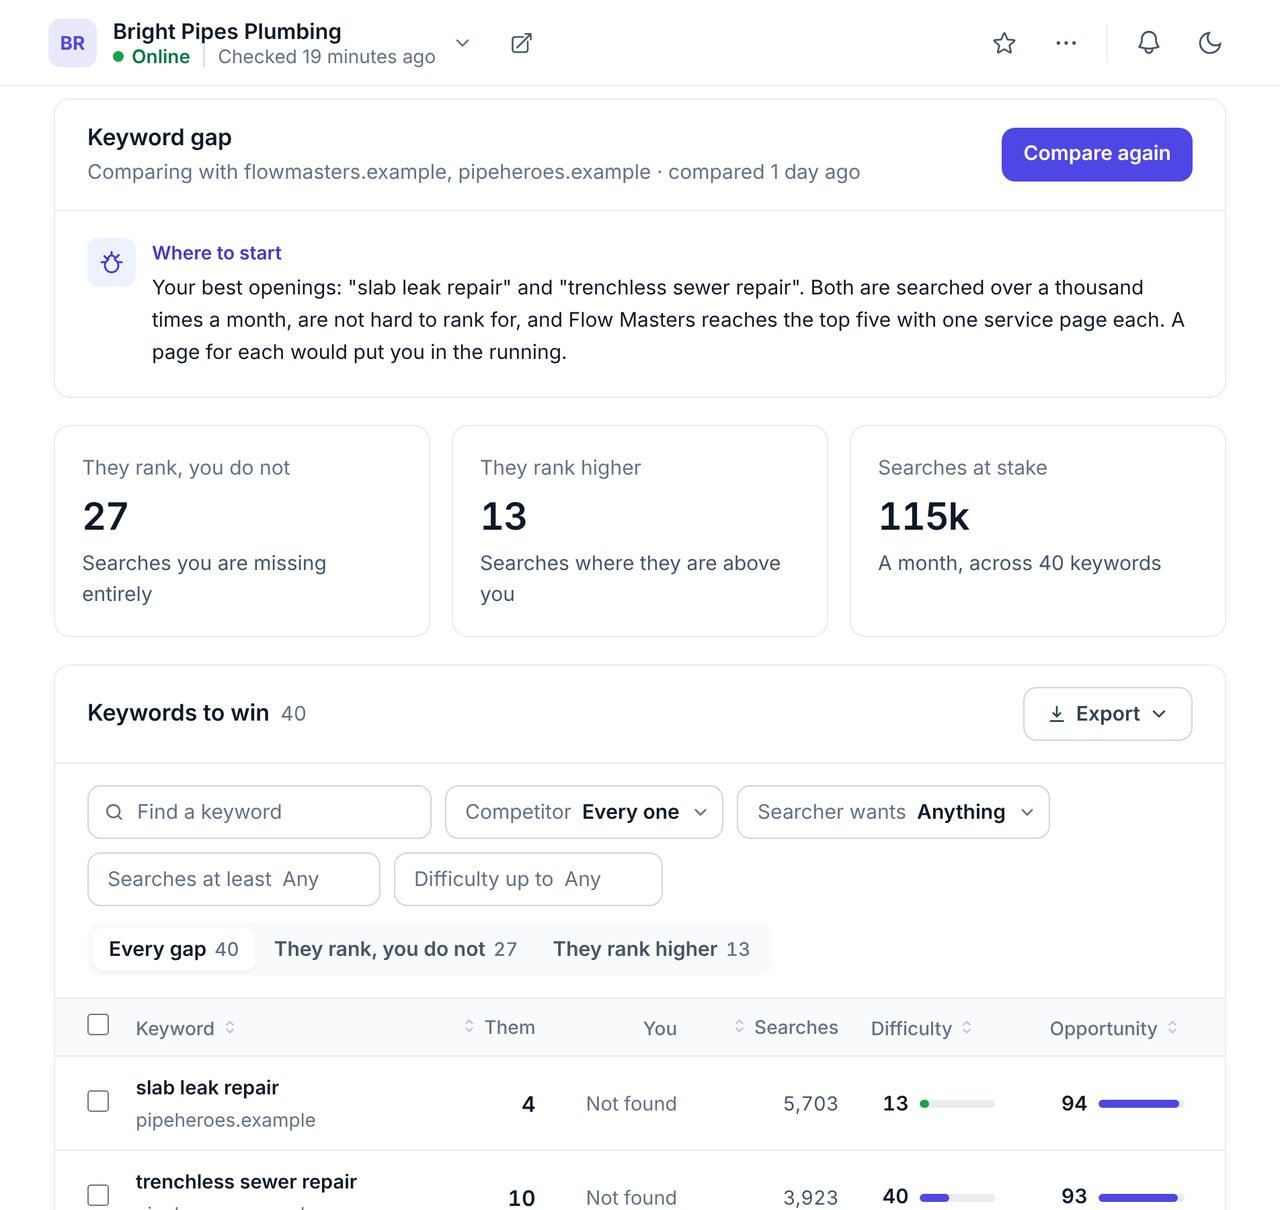The height and width of the screenshot is (1210, 1280).
Task: Click the BR site avatar badge
Action: (73, 43)
